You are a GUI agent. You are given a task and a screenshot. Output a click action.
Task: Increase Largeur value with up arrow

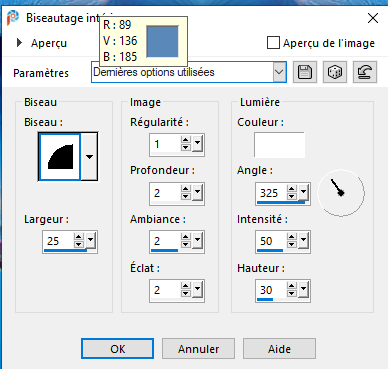78,237
